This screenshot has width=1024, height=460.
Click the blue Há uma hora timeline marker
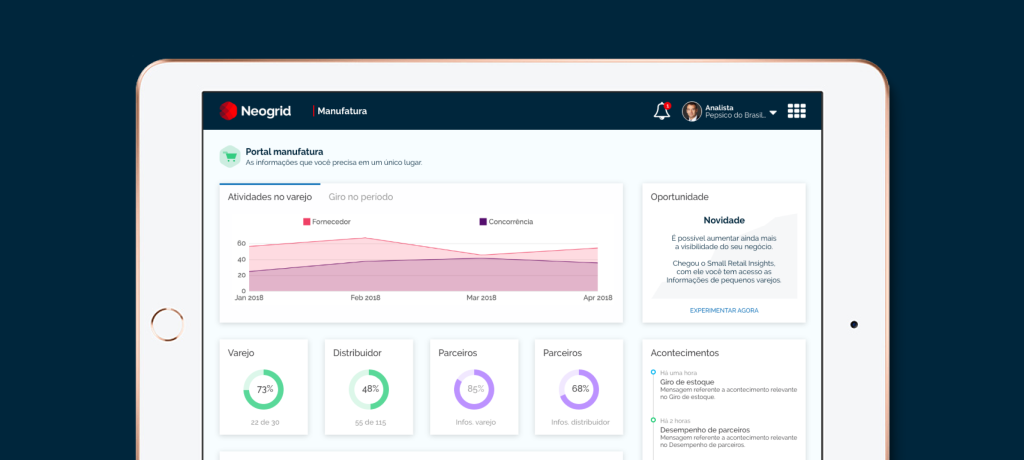[x=653, y=372]
